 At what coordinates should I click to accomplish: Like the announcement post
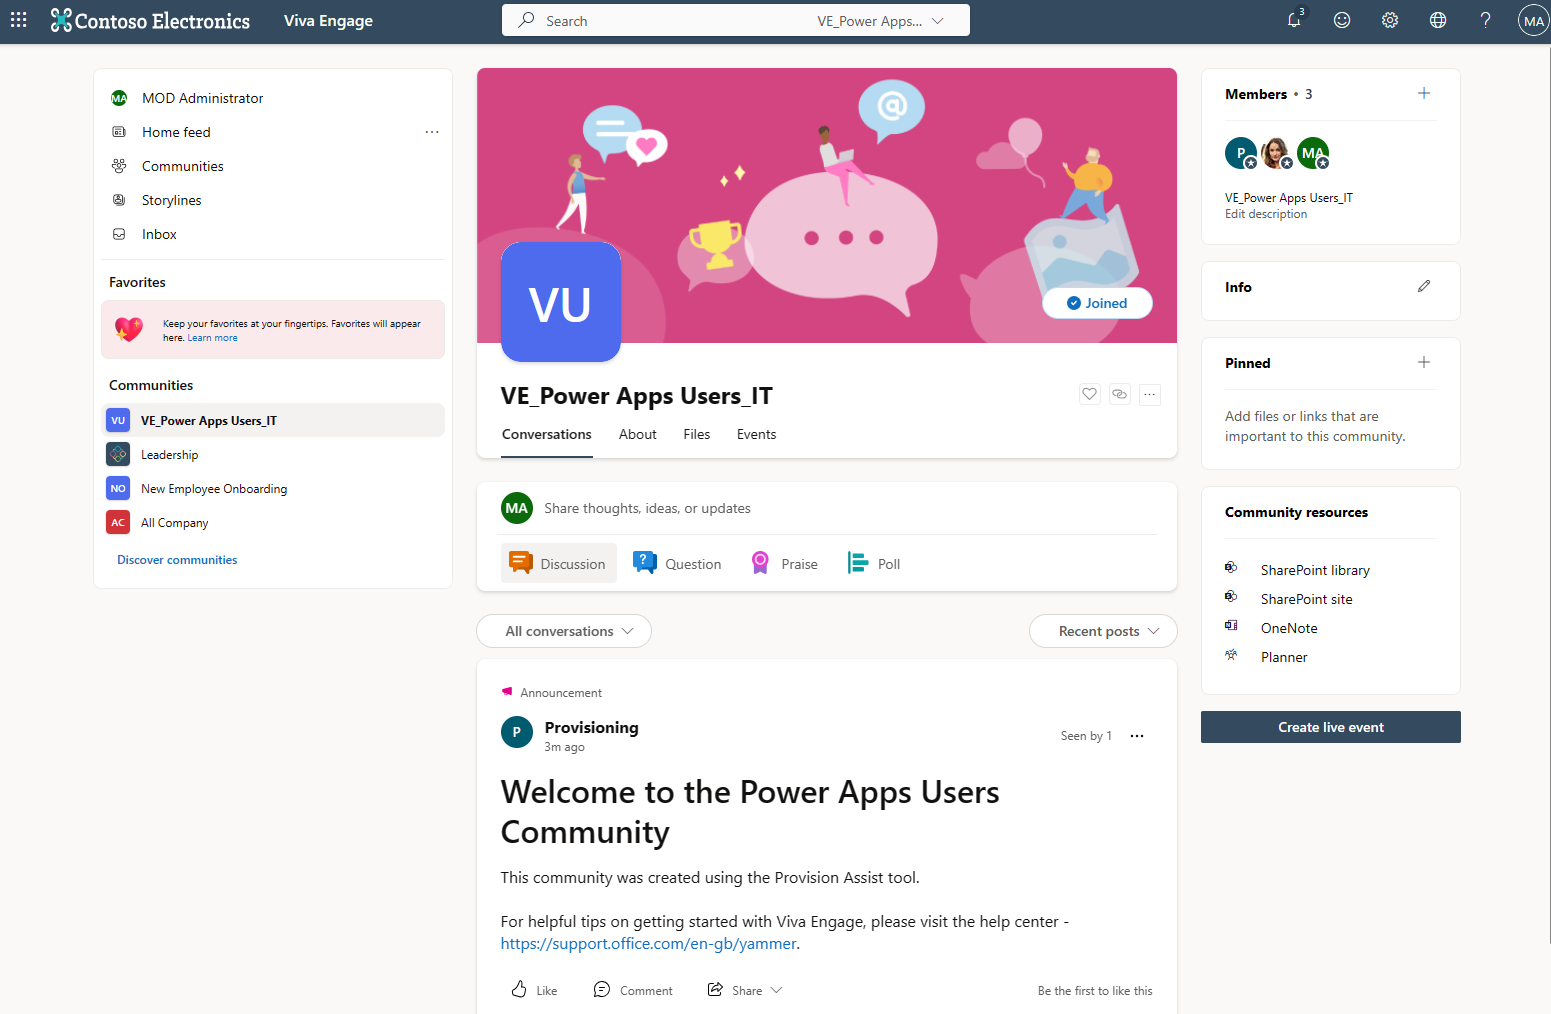[x=534, y=990]
